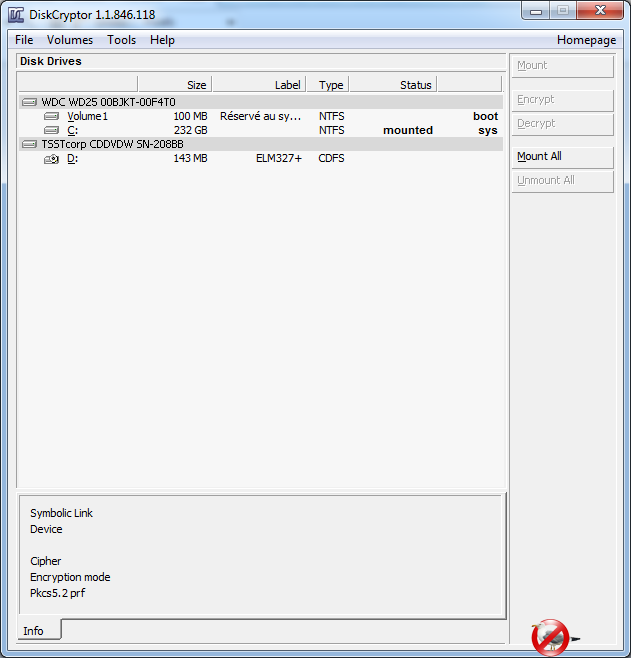
Task: Click the D: CD-ROM disc icon
Action: click(51, 158)
